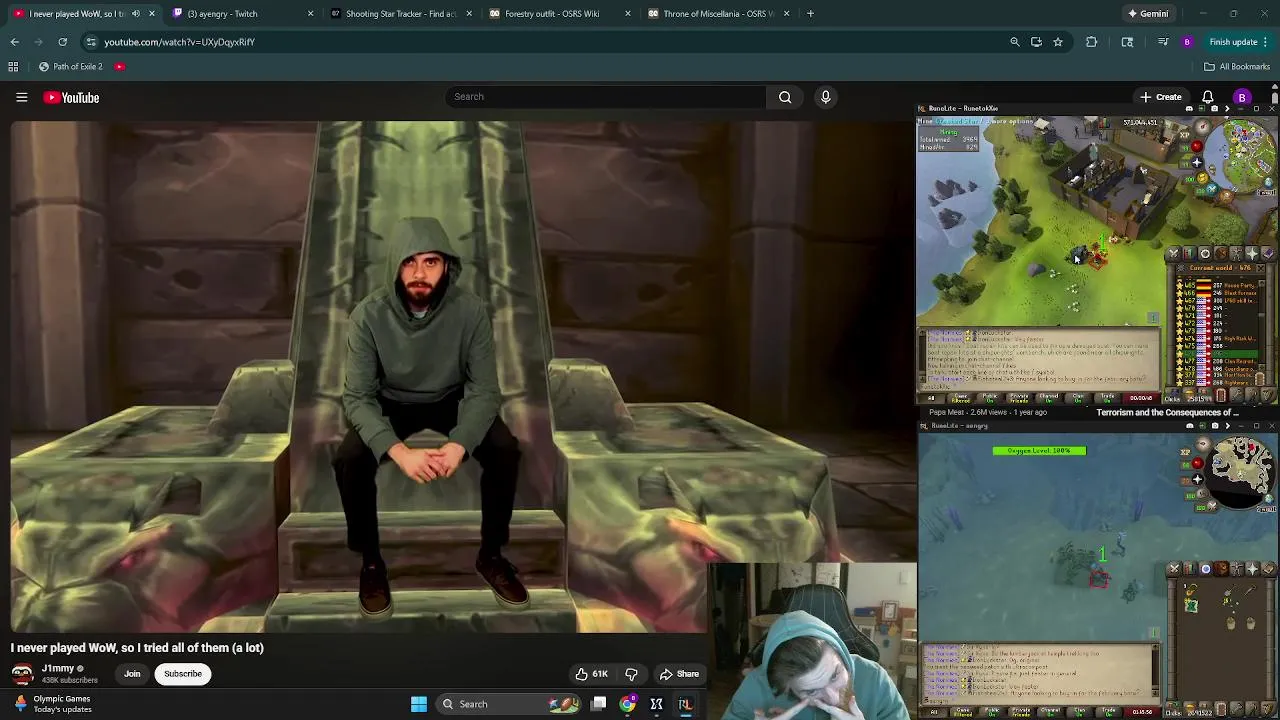The image size is (1280, 720).
Task: Like the video (61K)
Action: 592,674
